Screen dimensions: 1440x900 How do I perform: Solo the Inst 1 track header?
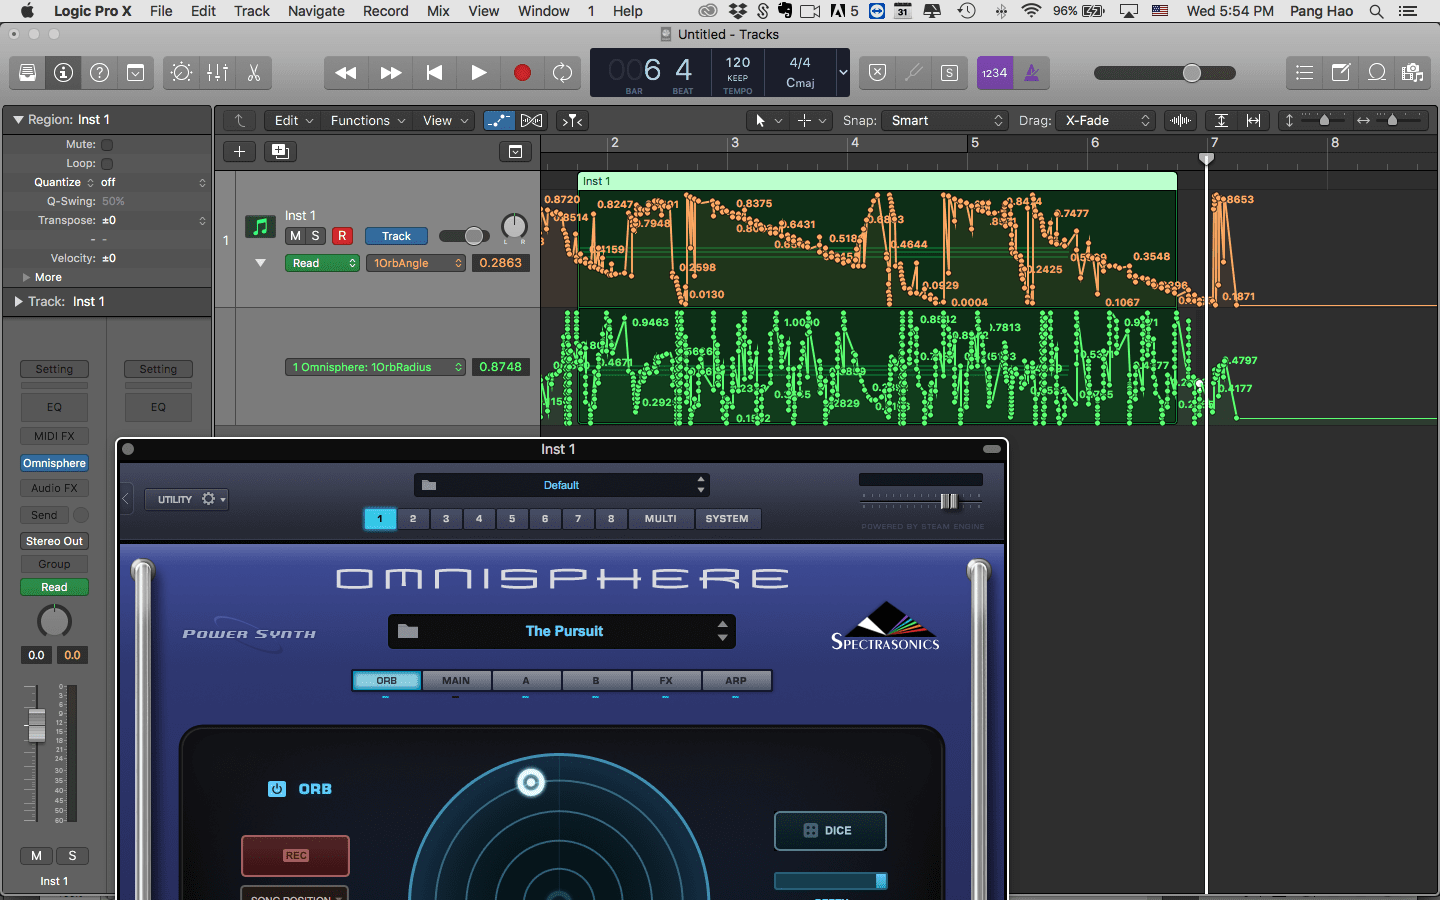click(315, 236)
